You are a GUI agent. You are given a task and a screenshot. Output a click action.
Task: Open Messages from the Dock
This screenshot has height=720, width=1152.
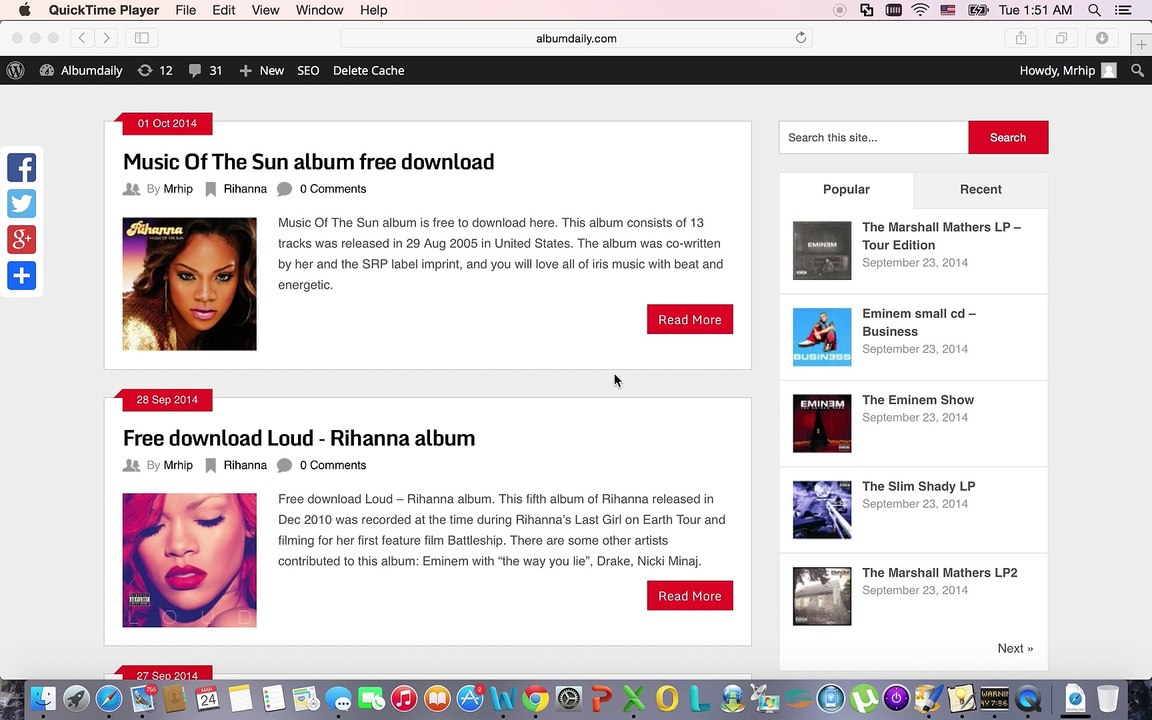pyautogui.click(x=338, y=699)
